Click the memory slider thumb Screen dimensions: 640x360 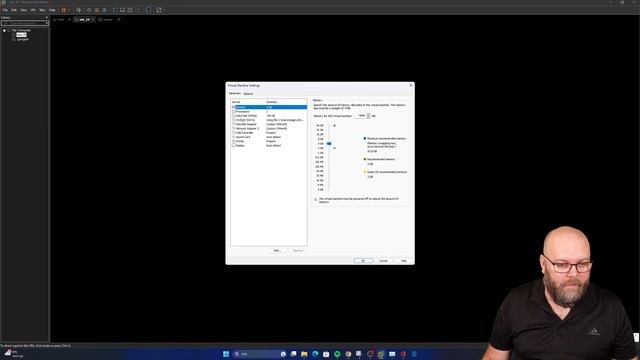[329, 144]
